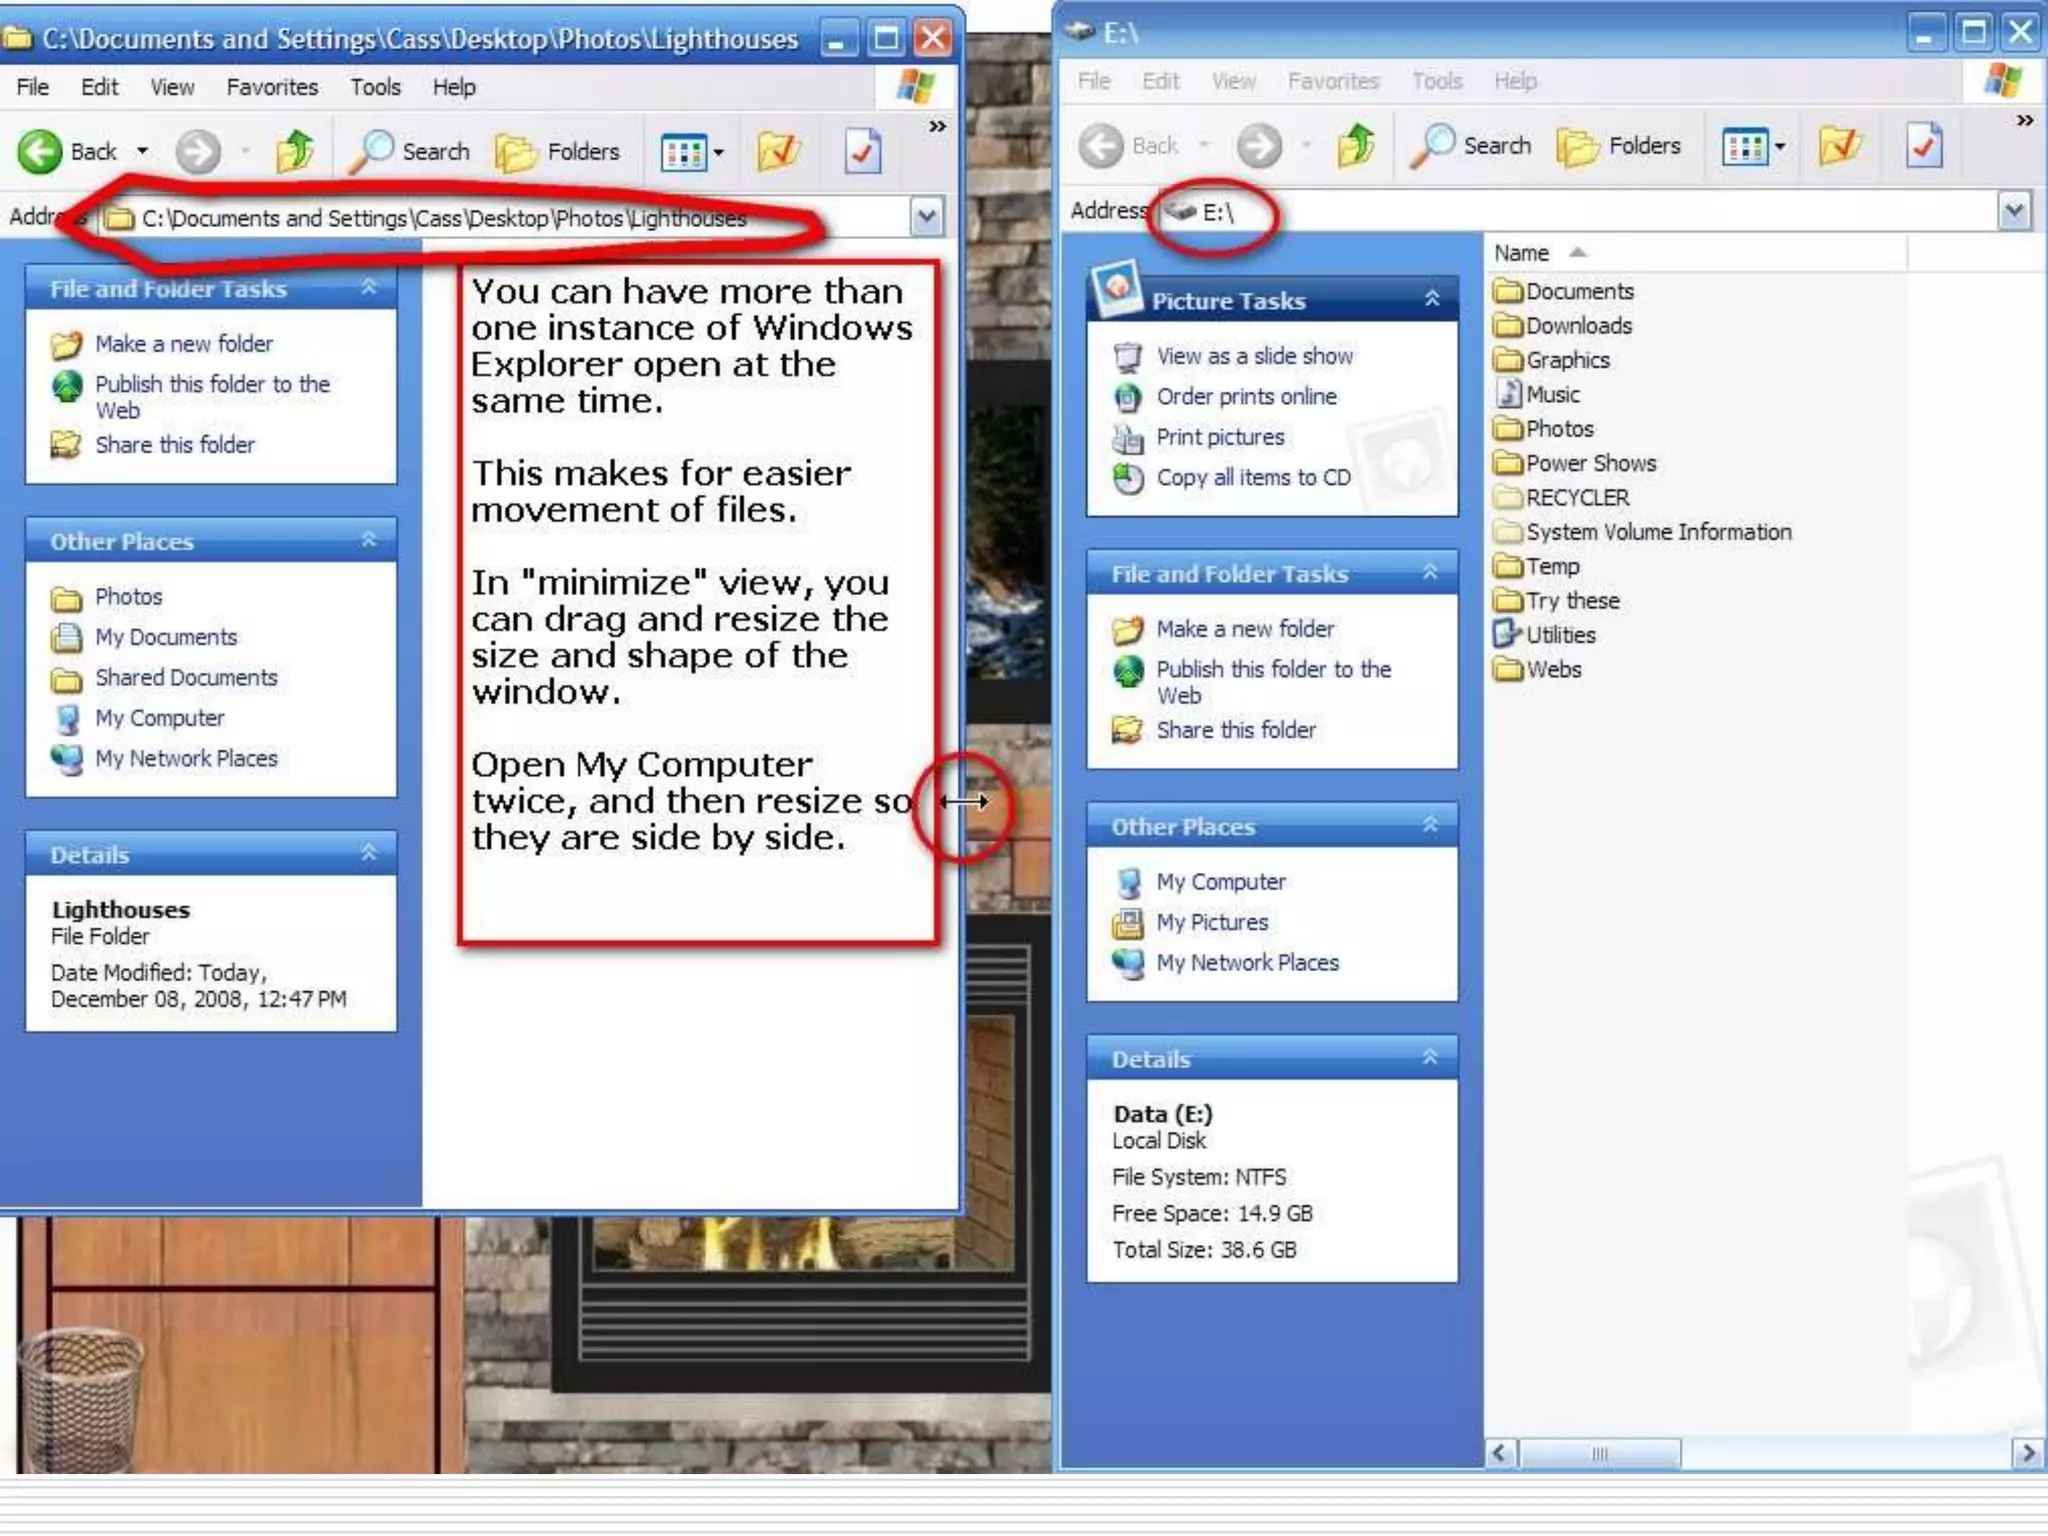Open Tools menu in Lighthouses window
2048x1536 pixels.
(375, 87)
